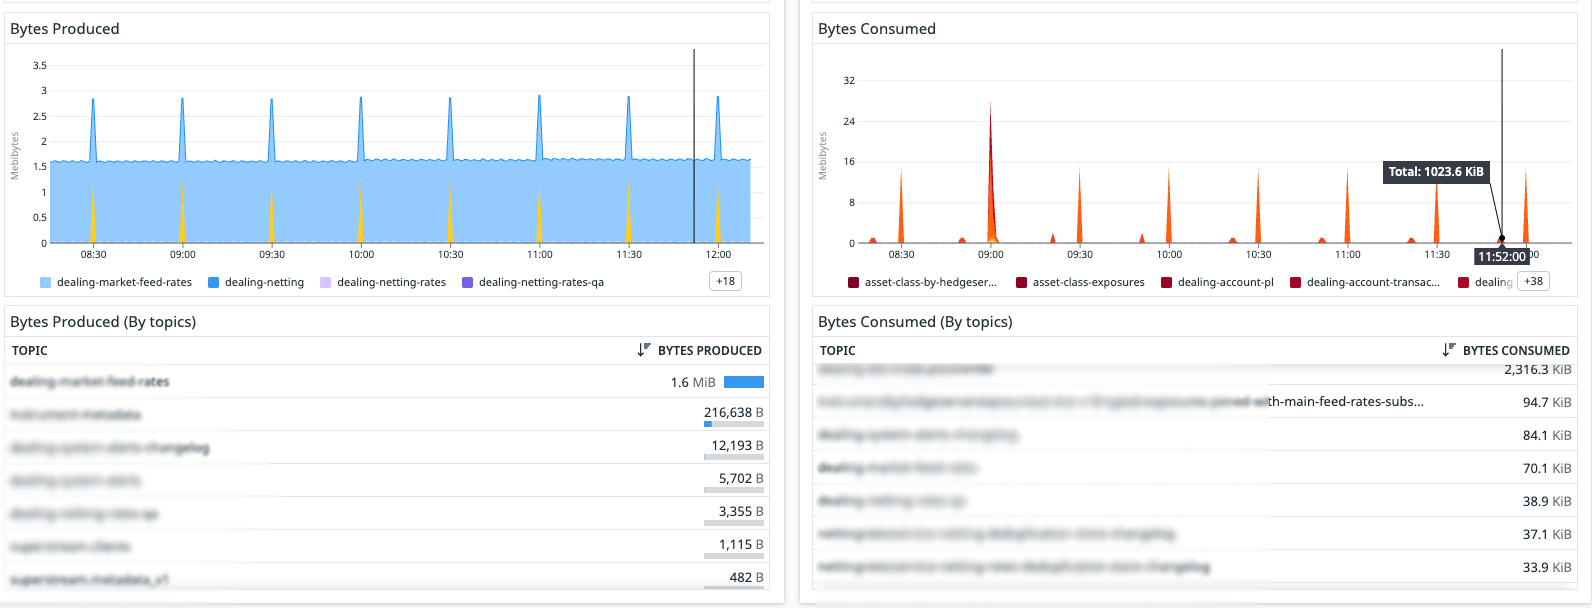Select the 482 B value
Screen dimensions: 1592x608
pos(747,577)
